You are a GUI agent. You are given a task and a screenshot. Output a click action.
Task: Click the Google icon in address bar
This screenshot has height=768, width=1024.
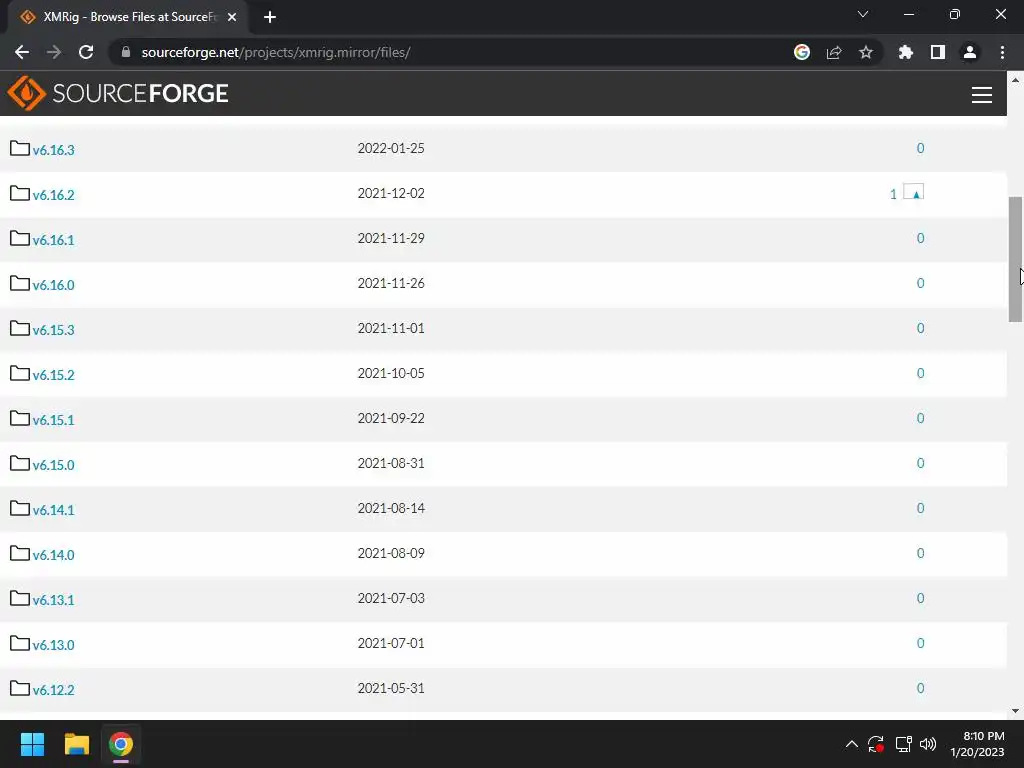tap(802, 52)
